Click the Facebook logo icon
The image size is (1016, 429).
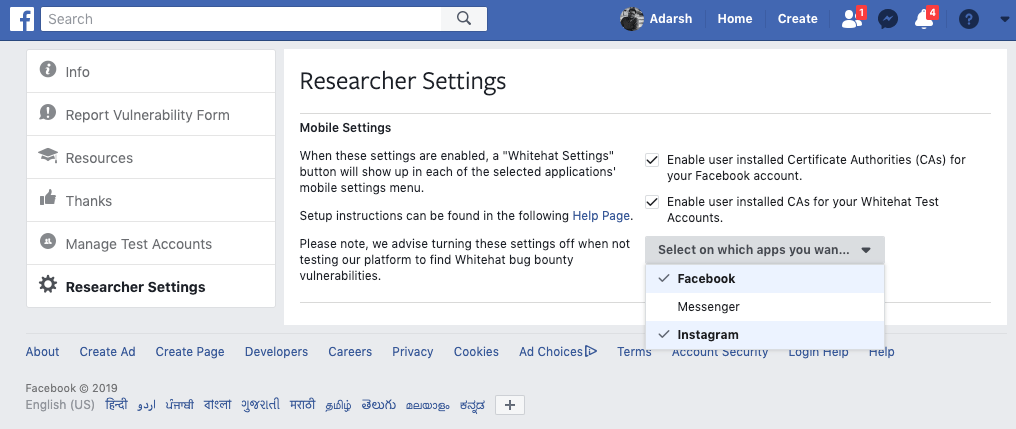point(21,19)
